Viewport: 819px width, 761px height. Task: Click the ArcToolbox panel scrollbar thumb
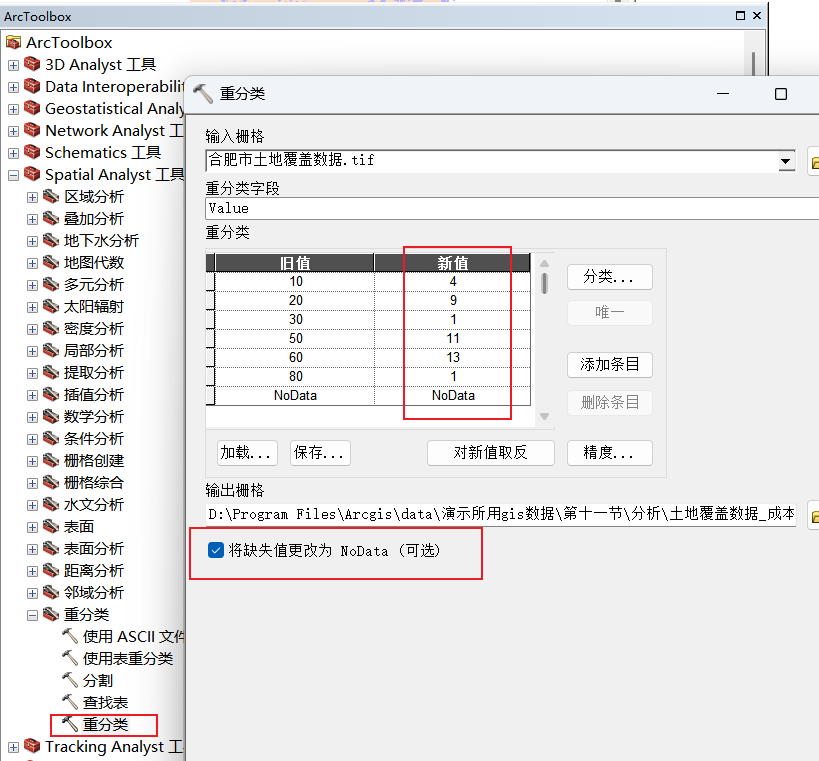point(753,64)
